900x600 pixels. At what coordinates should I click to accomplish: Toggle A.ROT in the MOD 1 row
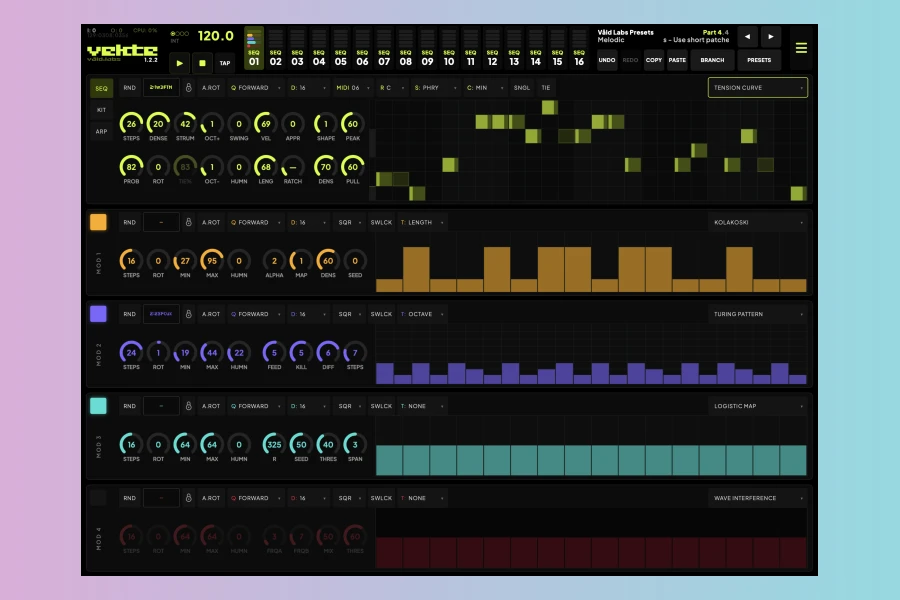point(211,222)
